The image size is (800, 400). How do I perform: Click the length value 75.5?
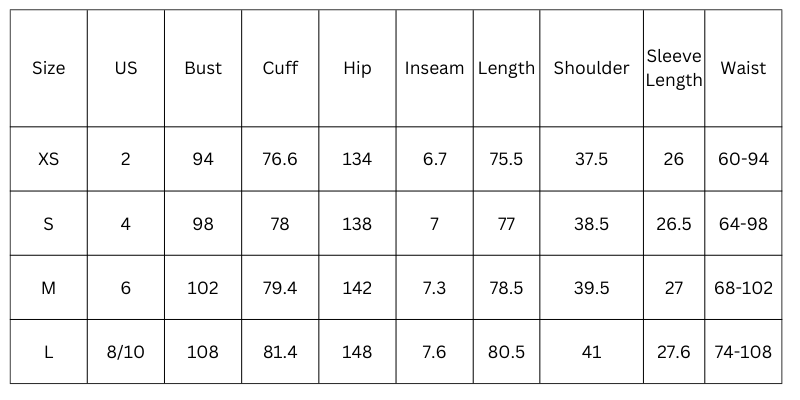[506, 159]
